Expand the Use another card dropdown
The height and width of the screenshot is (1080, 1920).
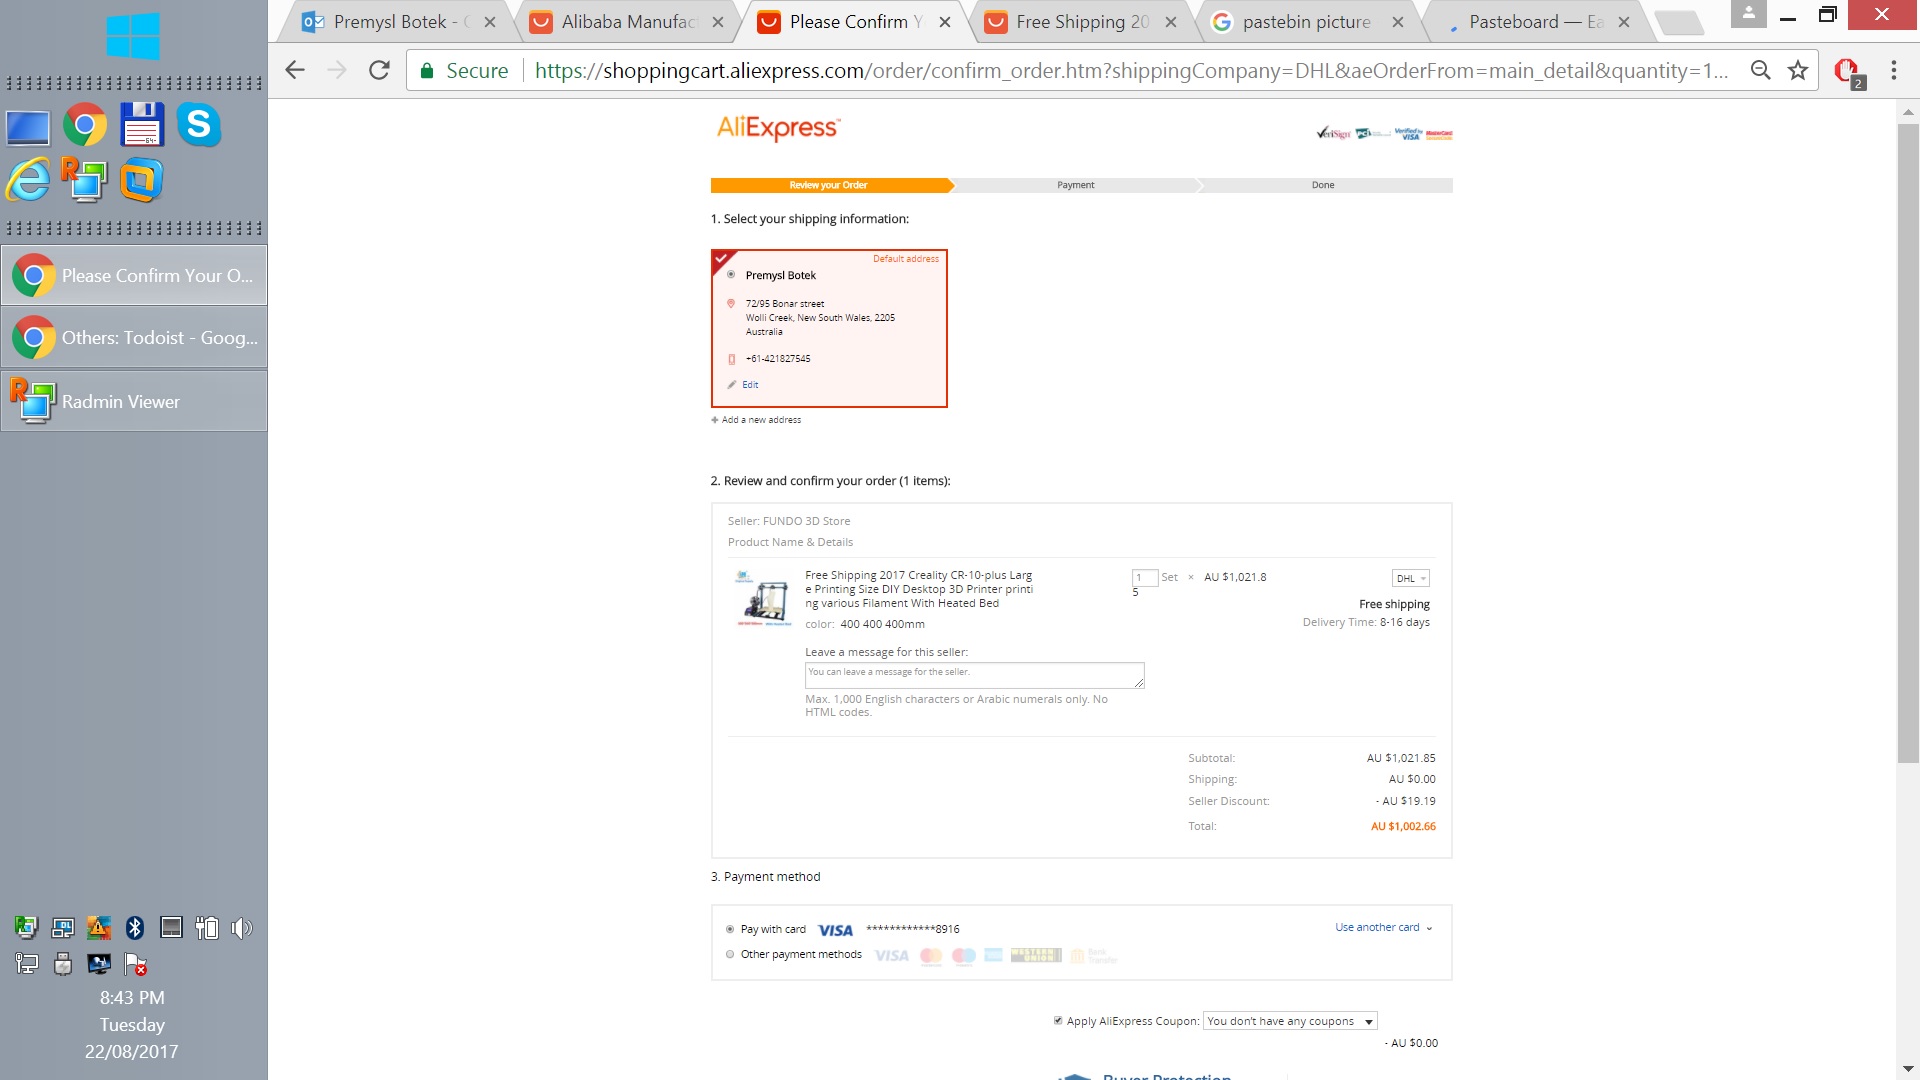coord(1384,927)
